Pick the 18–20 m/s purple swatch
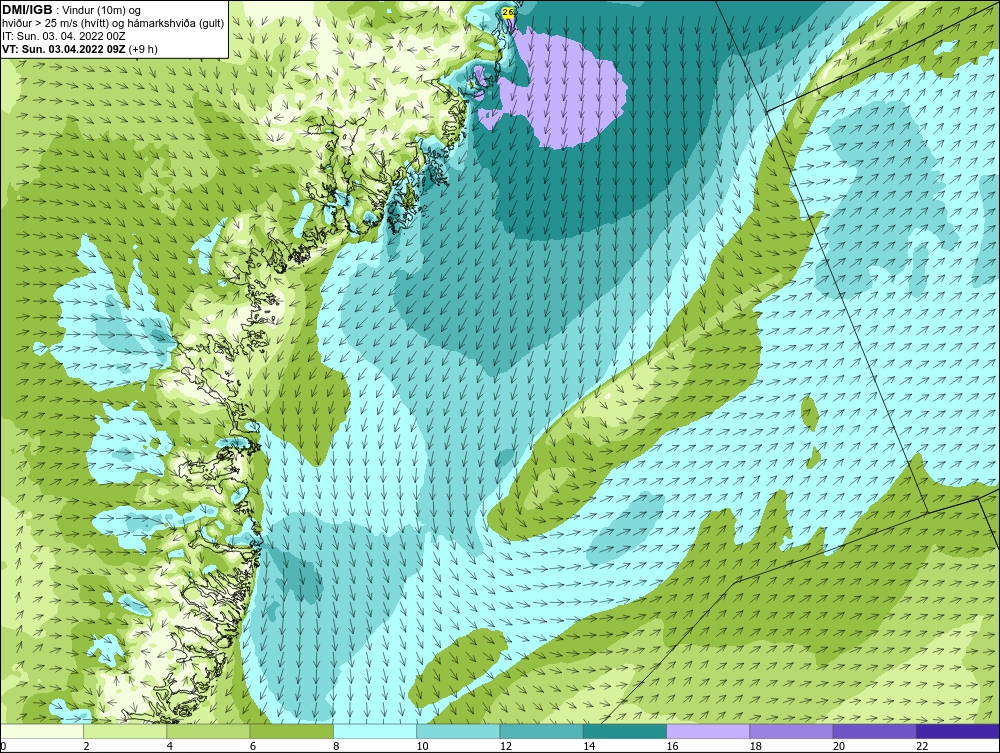1000x753 pixels. pos(791,731)
